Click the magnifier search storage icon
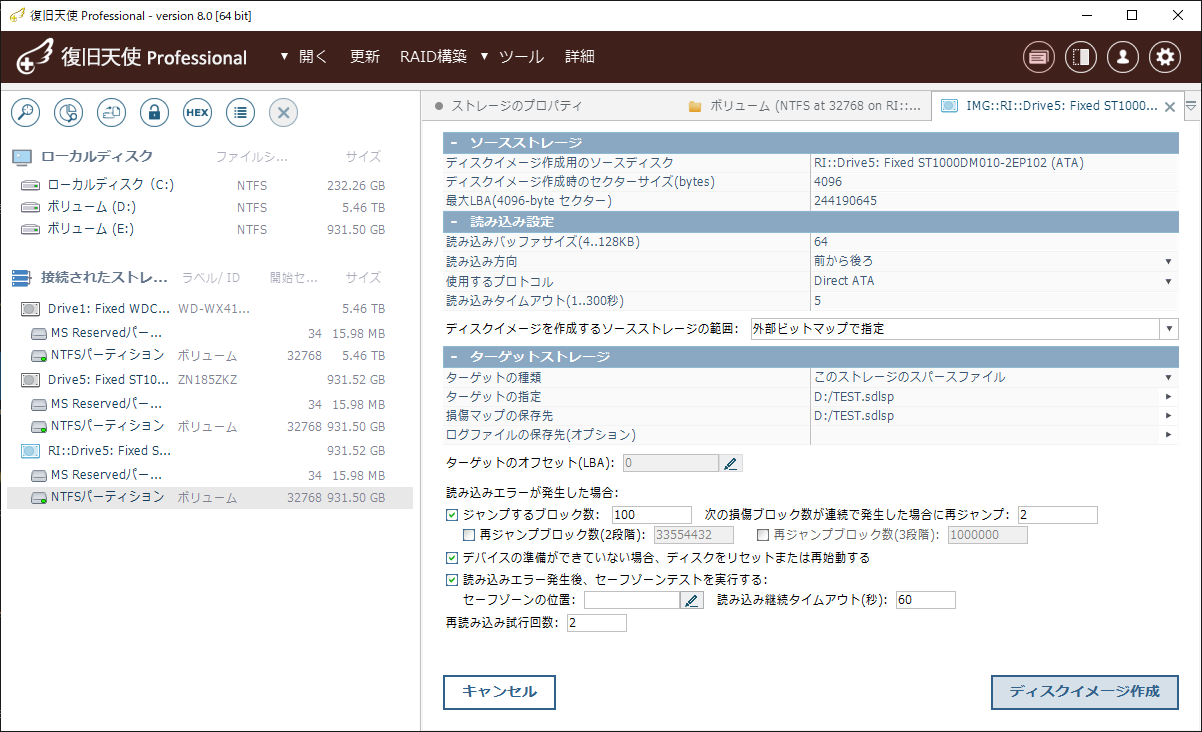 pyautogui.click(x=25, y=112)
